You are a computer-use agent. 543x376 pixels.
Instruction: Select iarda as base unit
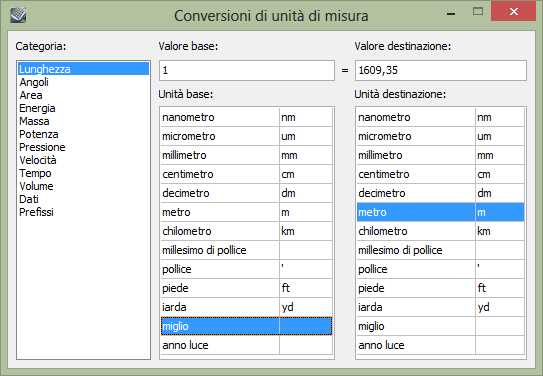coord(246,307)
